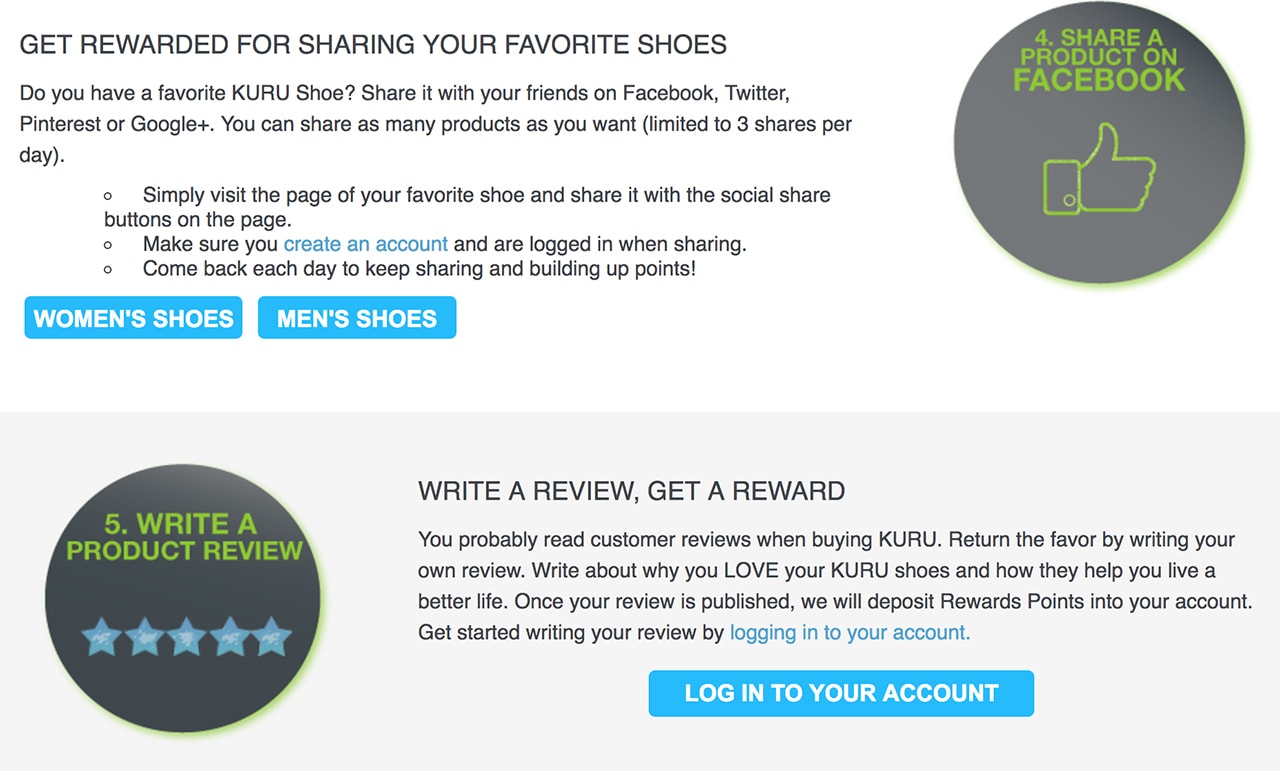Image resolution: width=1280 pixels, height=771 pixels.
Task: Select the second star in the review badge
Action: point(144,637)
